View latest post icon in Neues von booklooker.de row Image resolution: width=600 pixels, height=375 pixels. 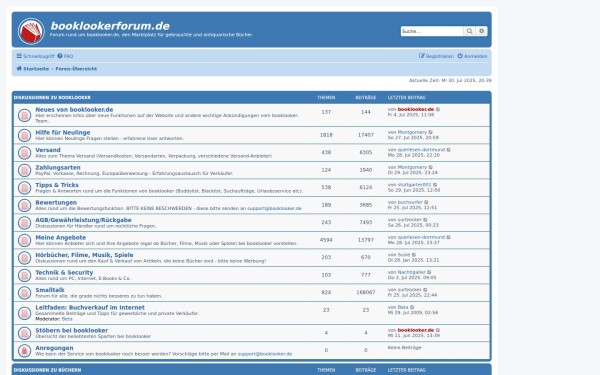[438, 109]
